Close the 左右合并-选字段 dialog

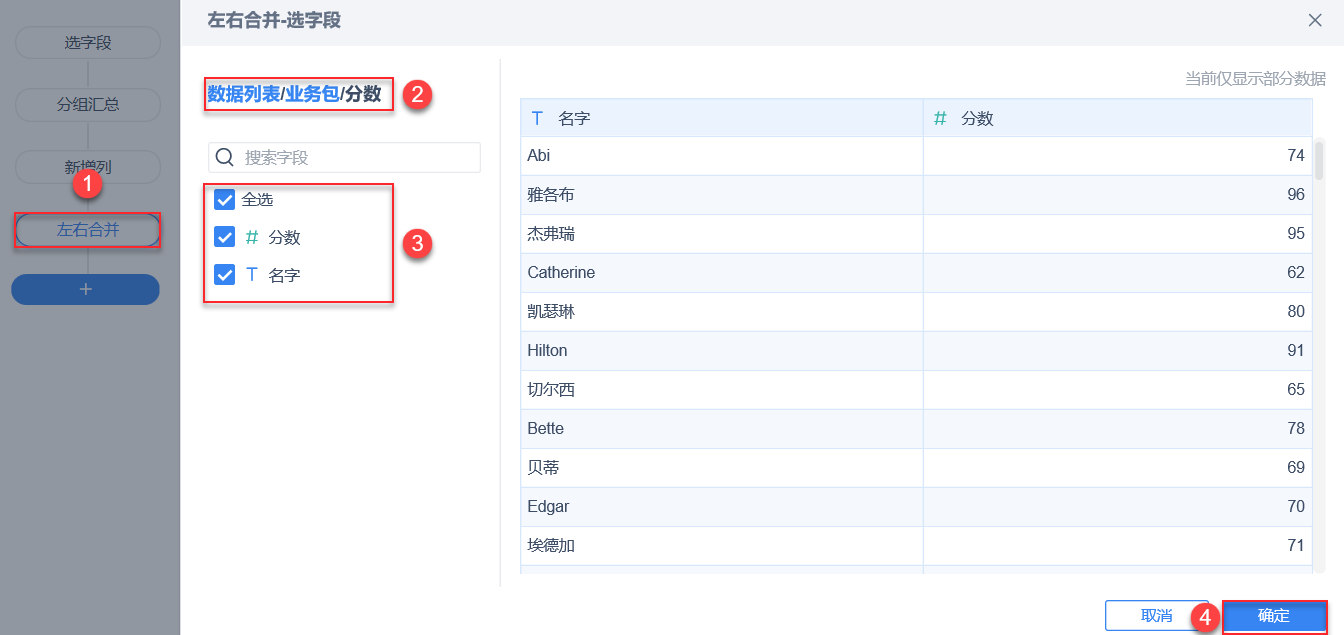point(1315,20)
